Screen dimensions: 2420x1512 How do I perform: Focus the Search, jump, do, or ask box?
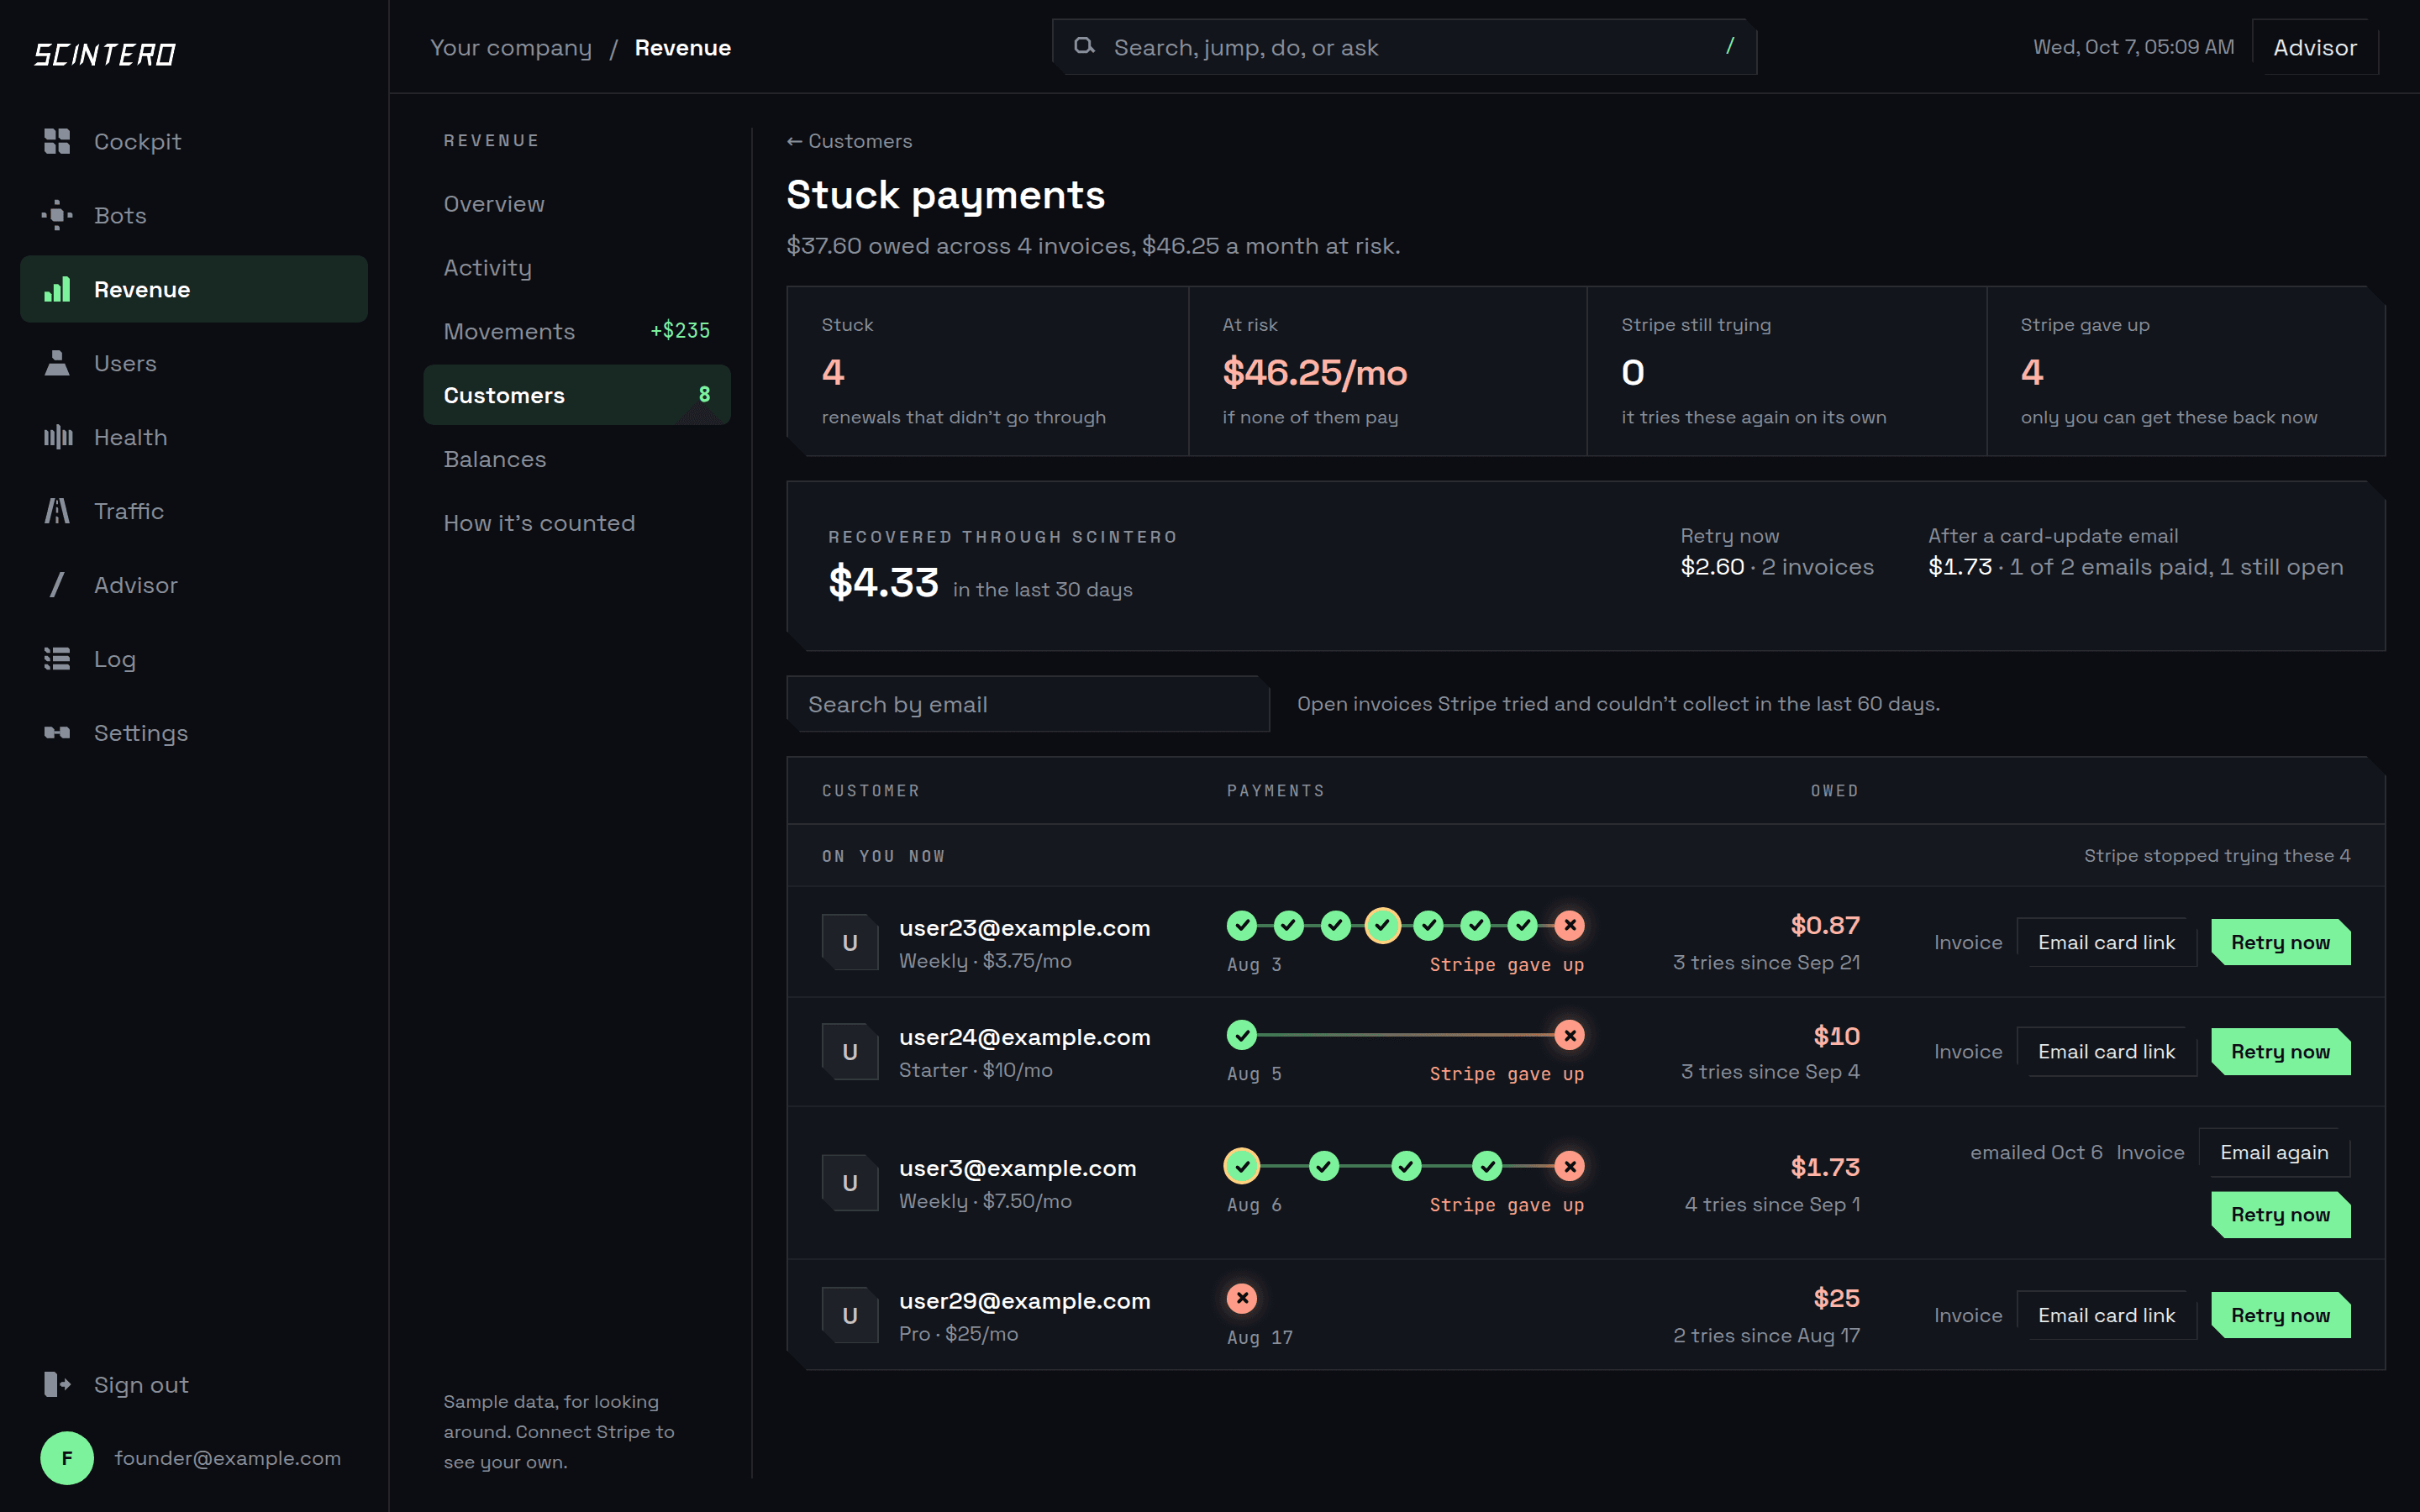pos(1404,47)
